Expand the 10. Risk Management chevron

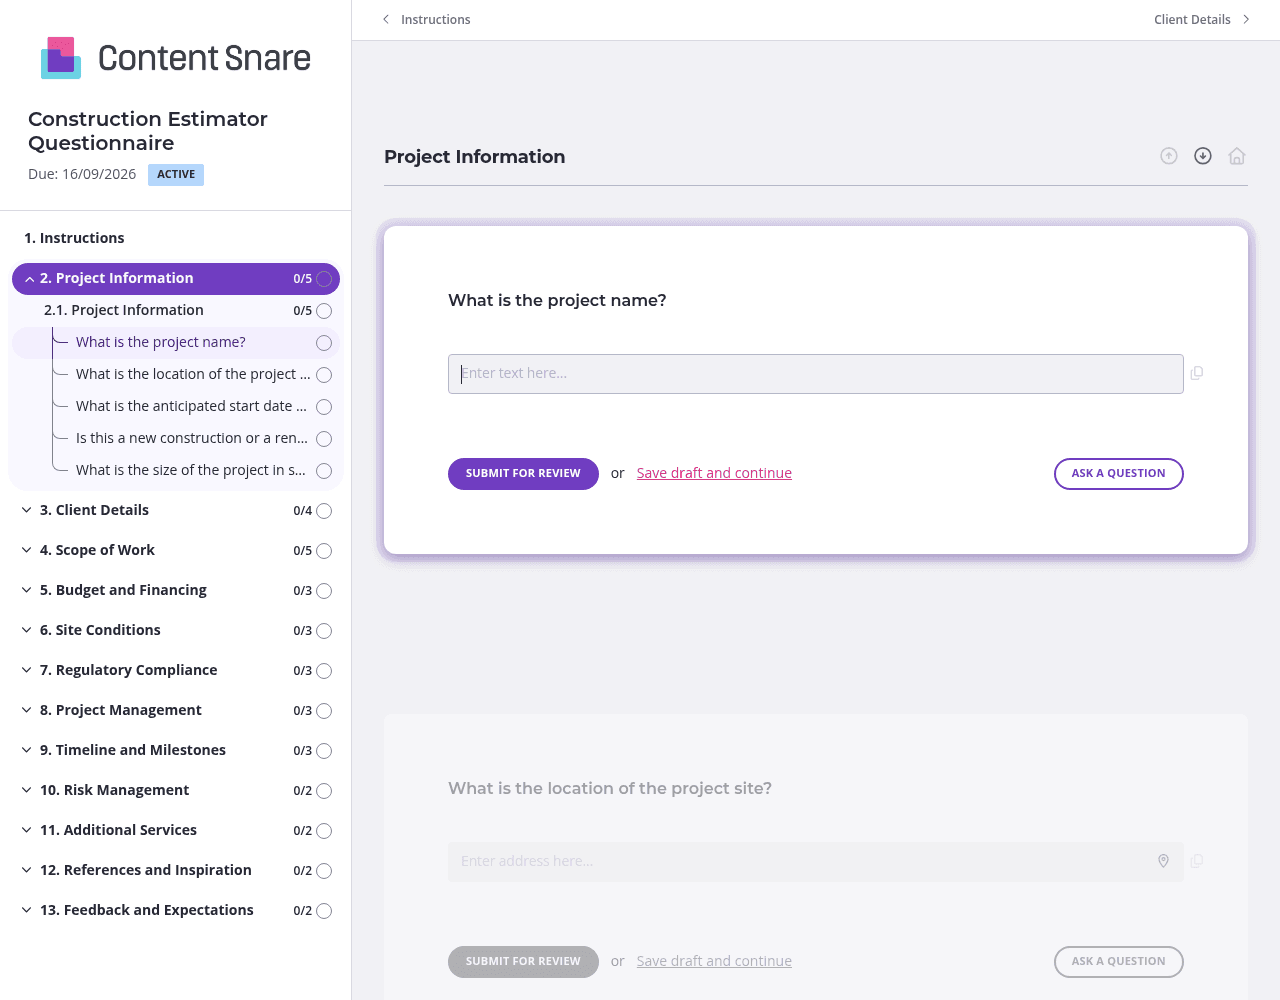pyautogui.click(x=26, y=790)
